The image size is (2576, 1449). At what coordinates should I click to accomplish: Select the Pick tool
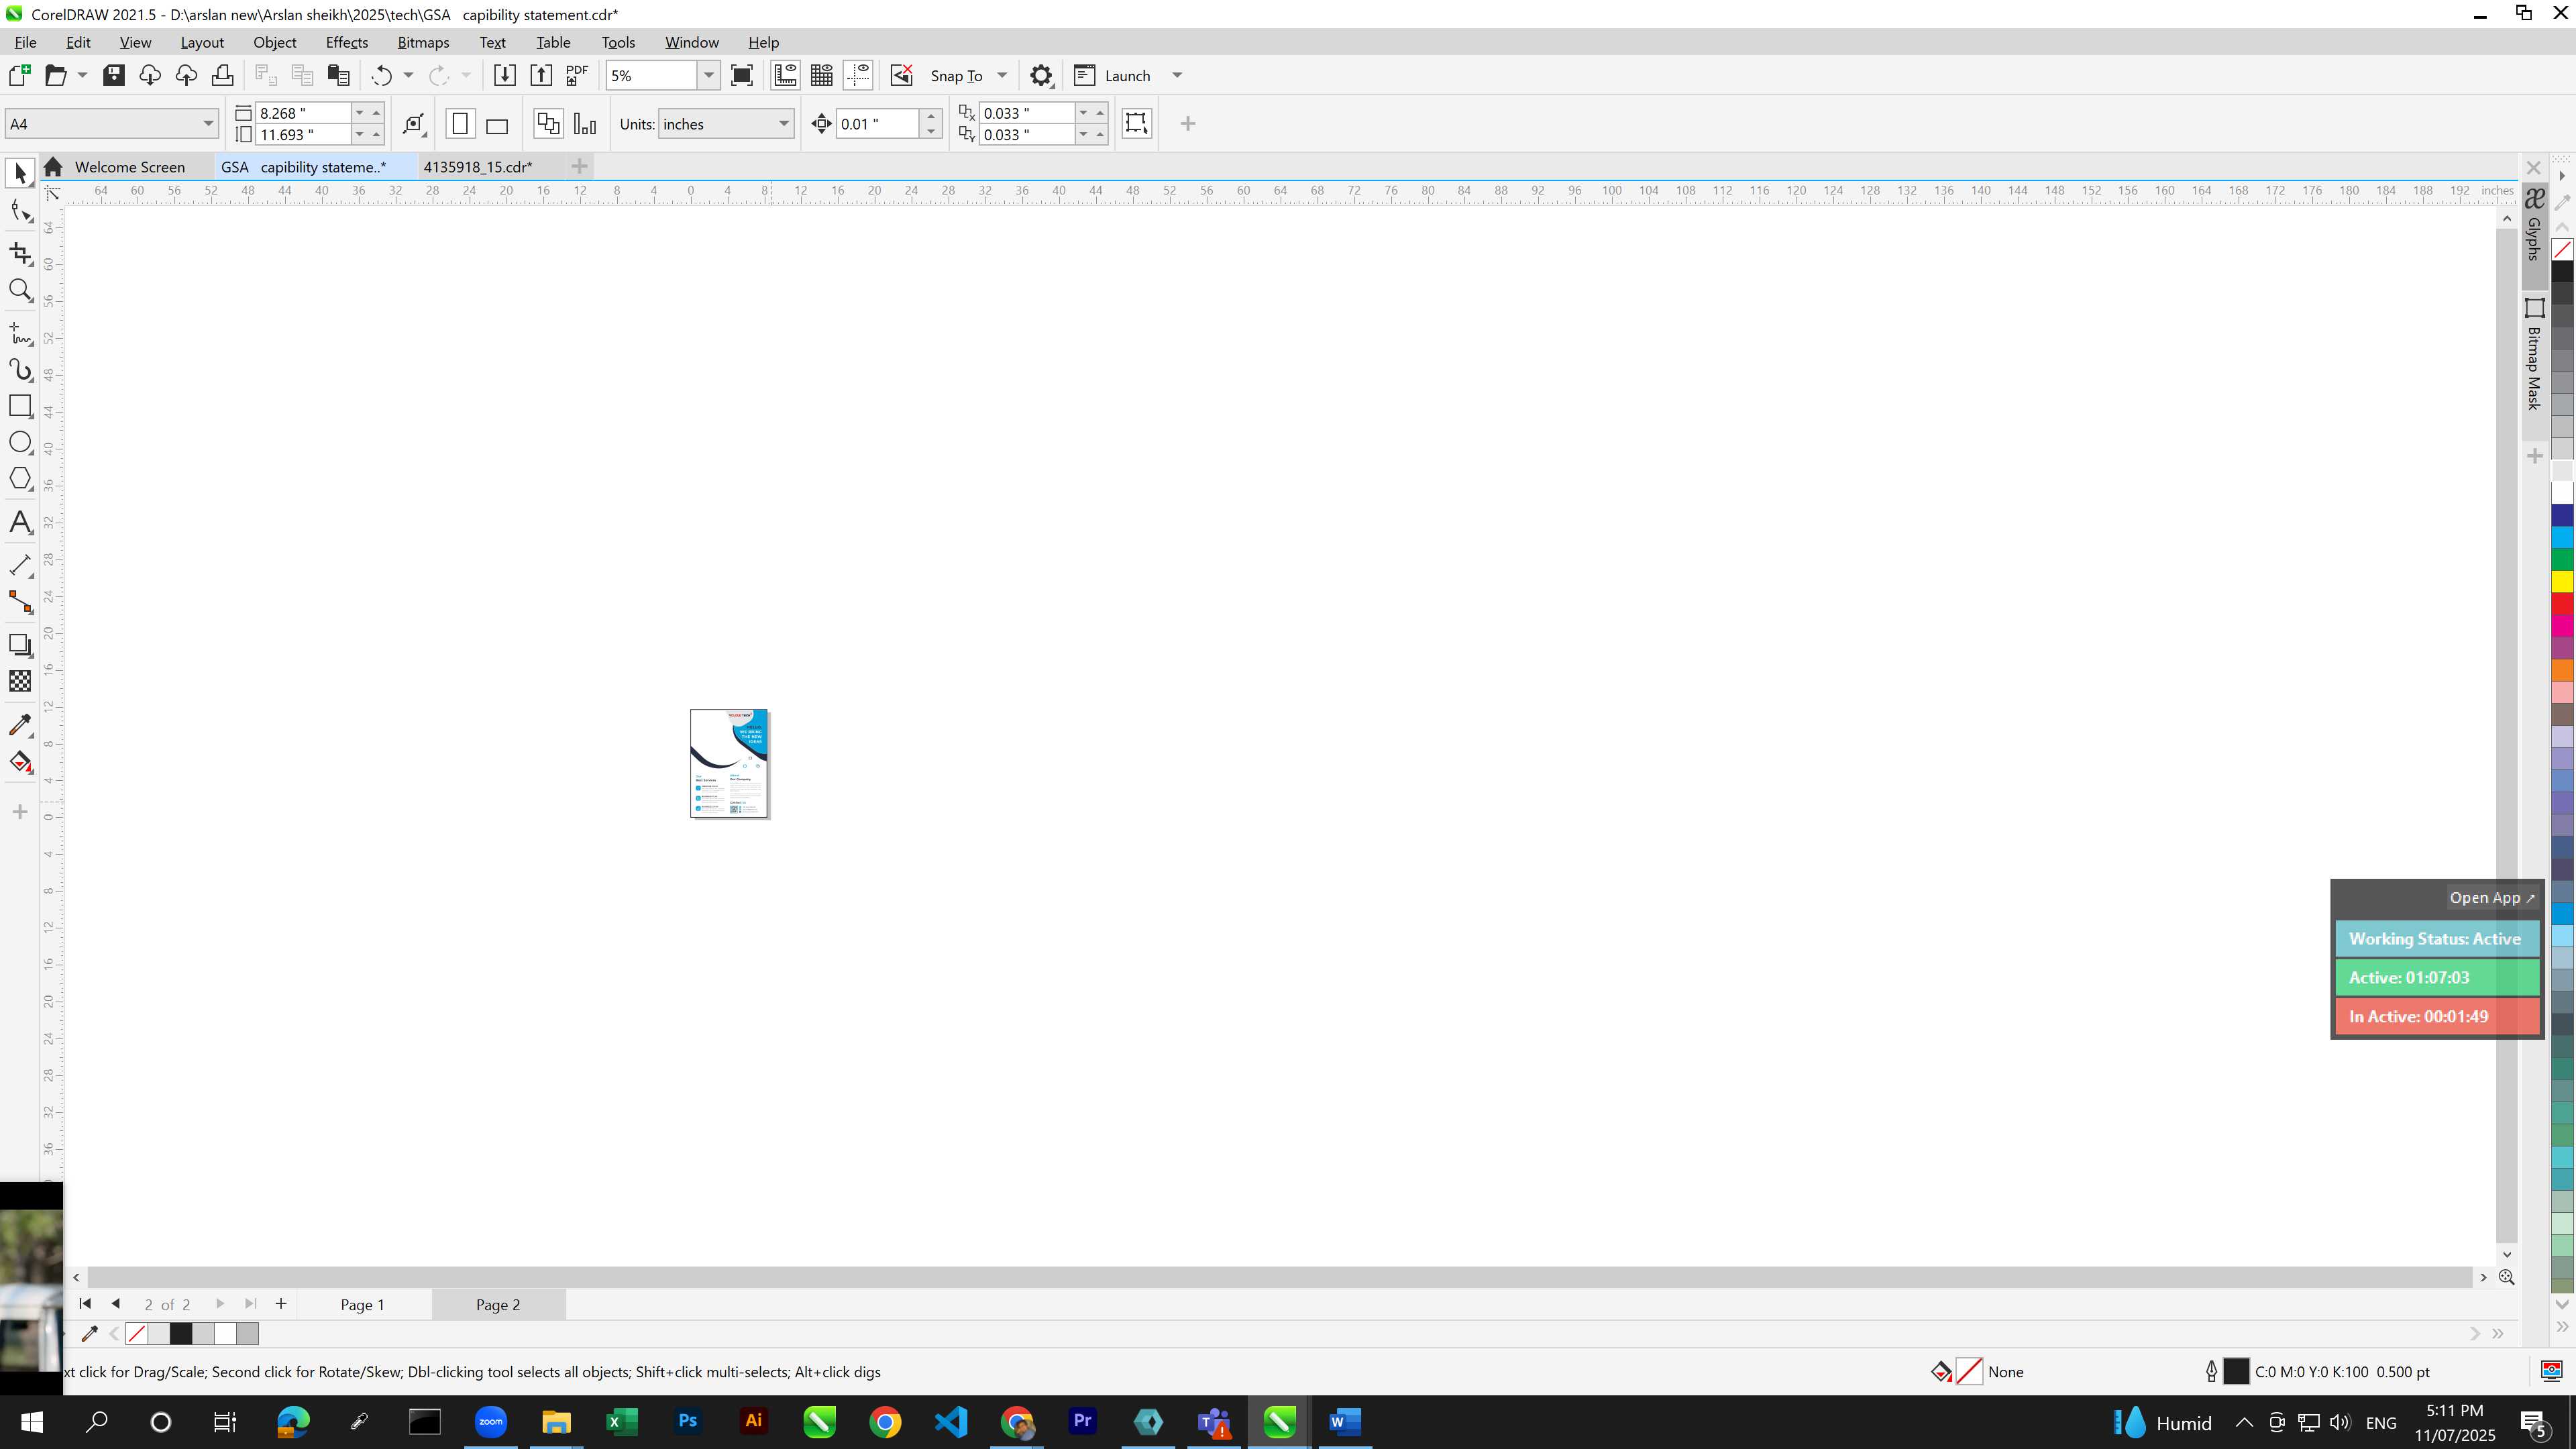click(x=20, y=174)
